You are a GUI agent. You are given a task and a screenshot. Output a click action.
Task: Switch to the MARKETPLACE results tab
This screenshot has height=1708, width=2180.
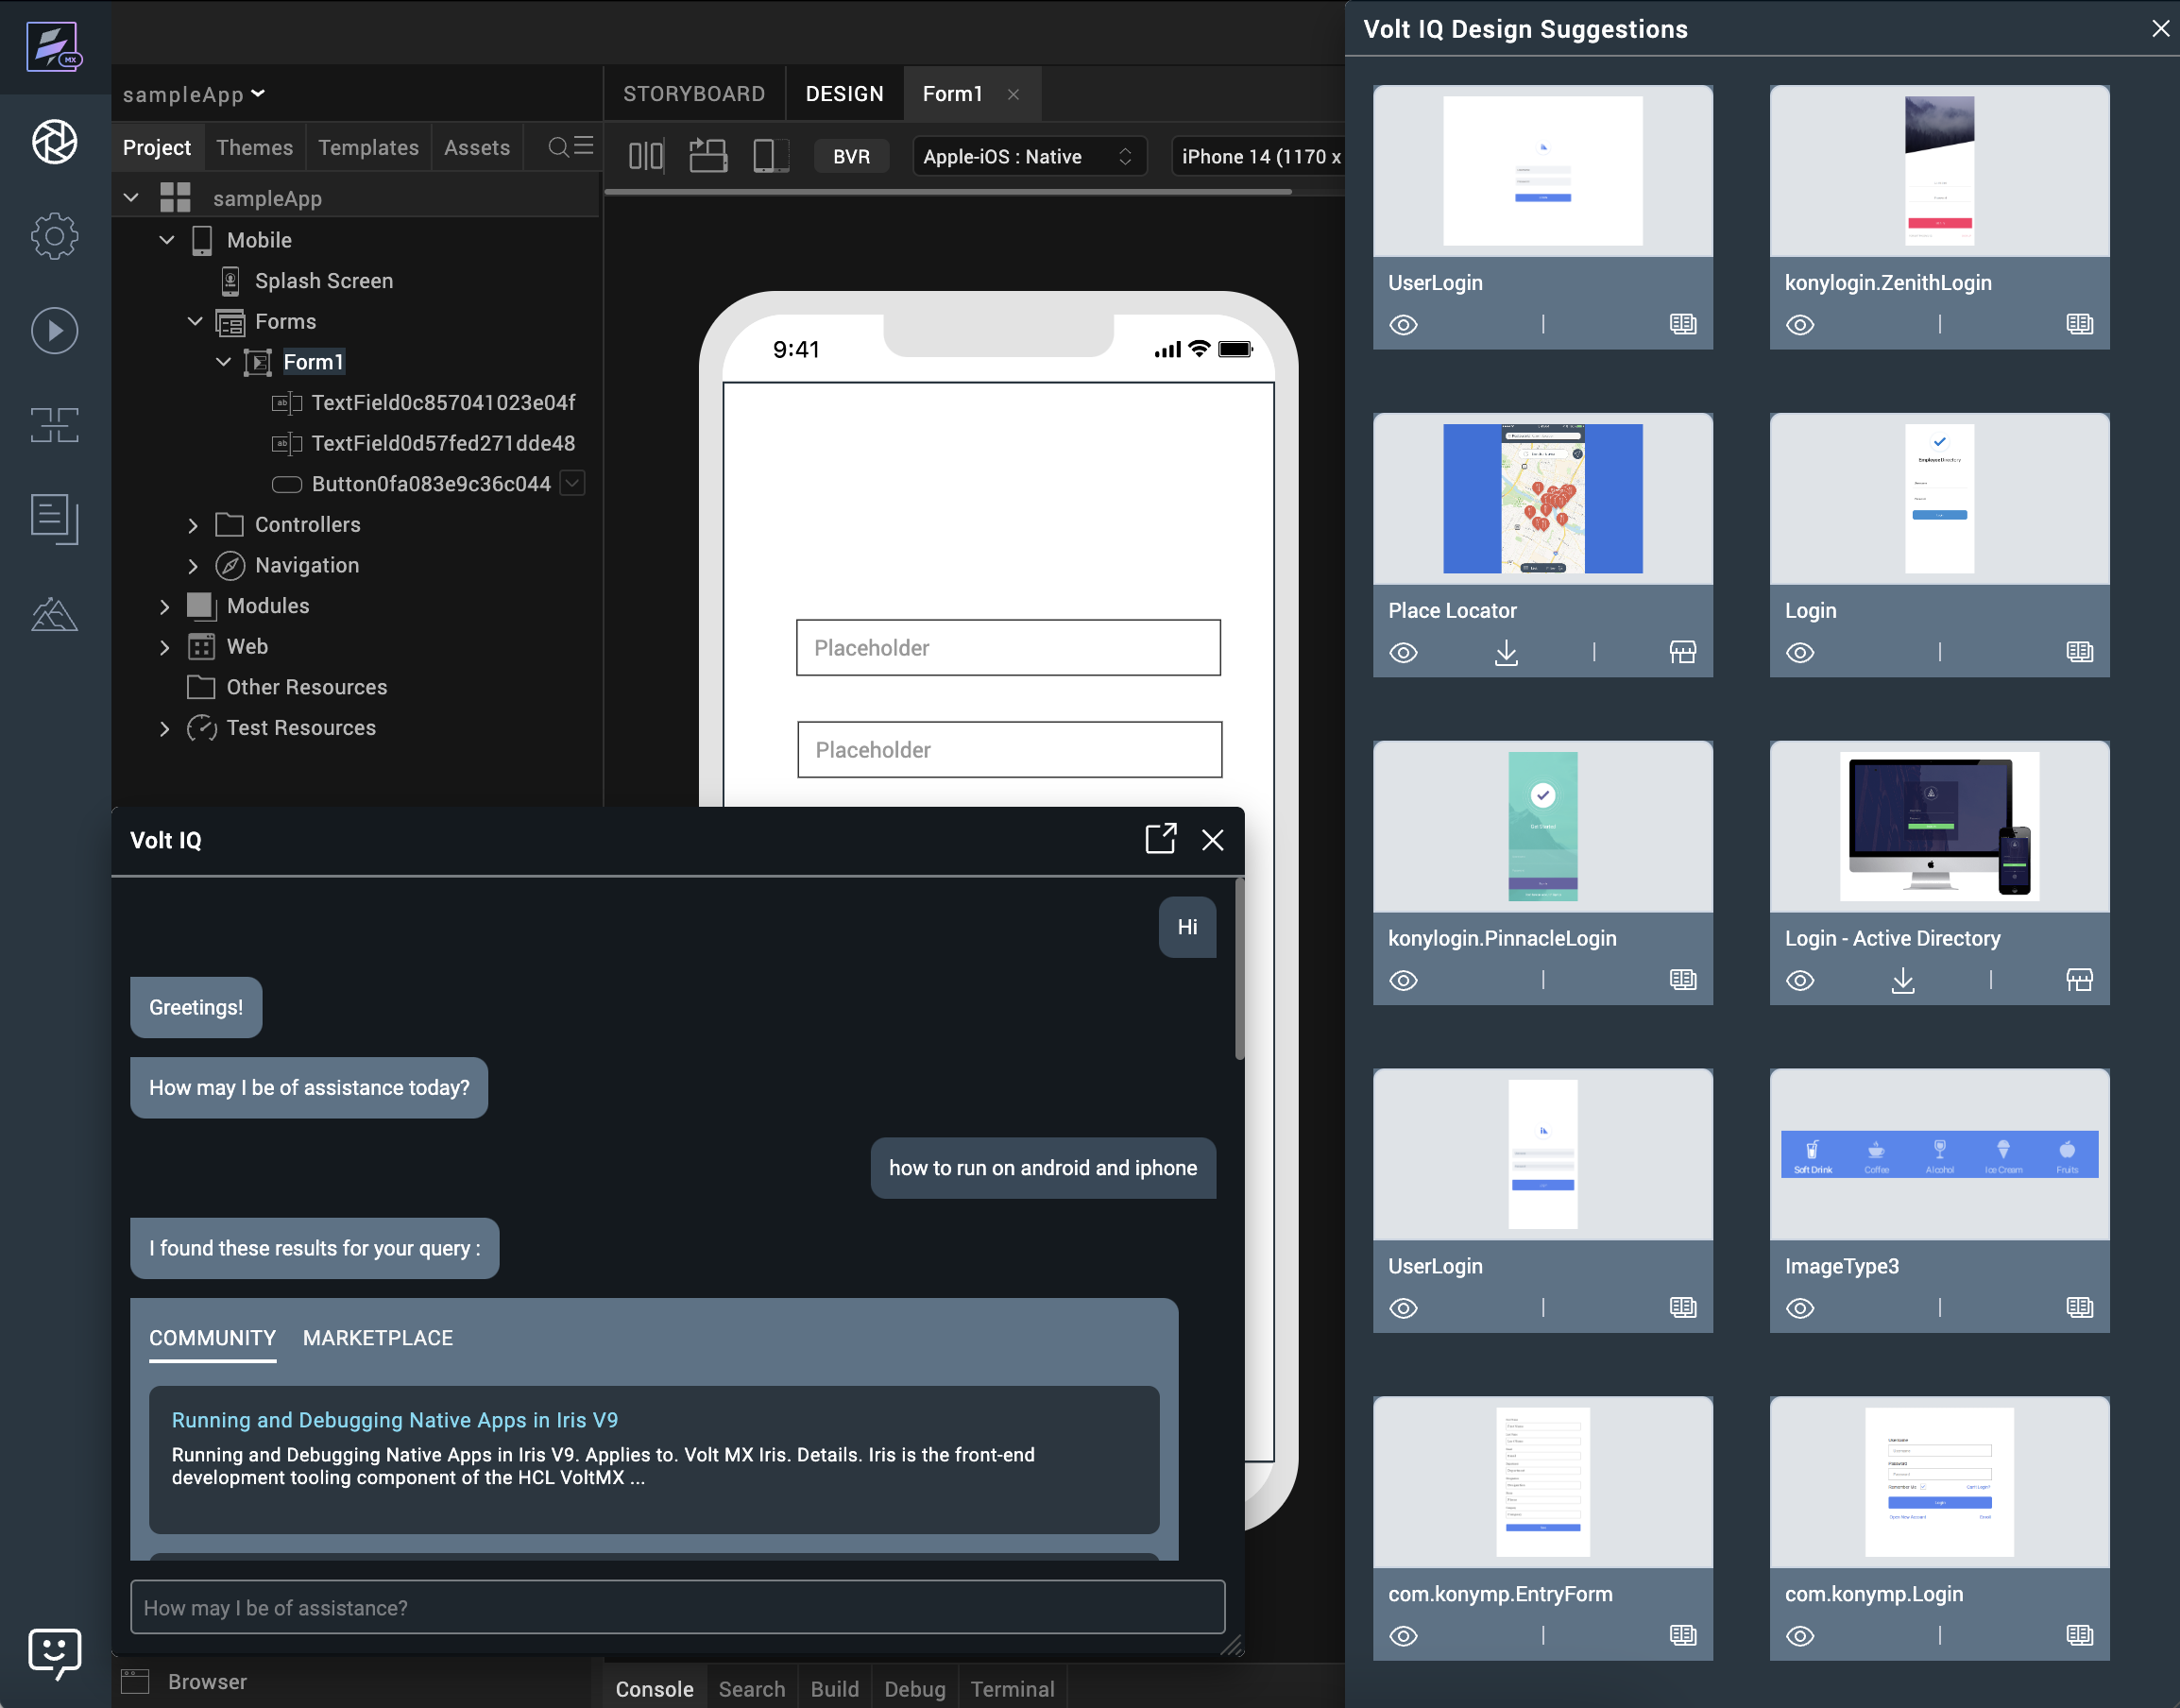pyautogui.click(x=377, y=1338)
